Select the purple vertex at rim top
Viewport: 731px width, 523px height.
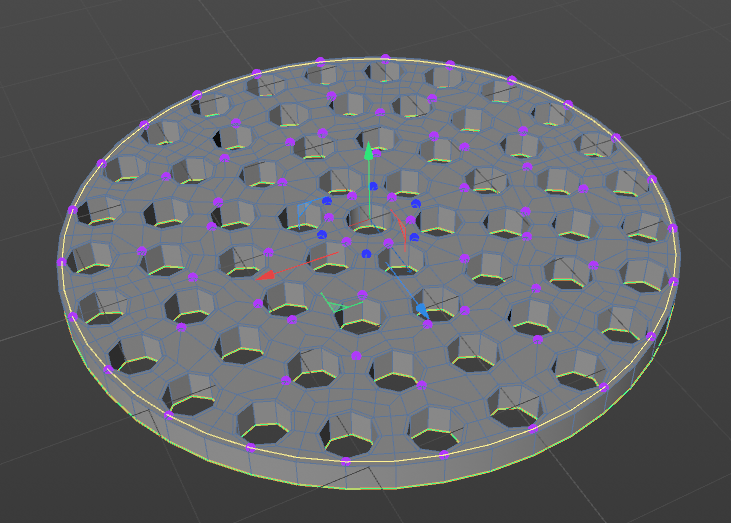[385, 59]
